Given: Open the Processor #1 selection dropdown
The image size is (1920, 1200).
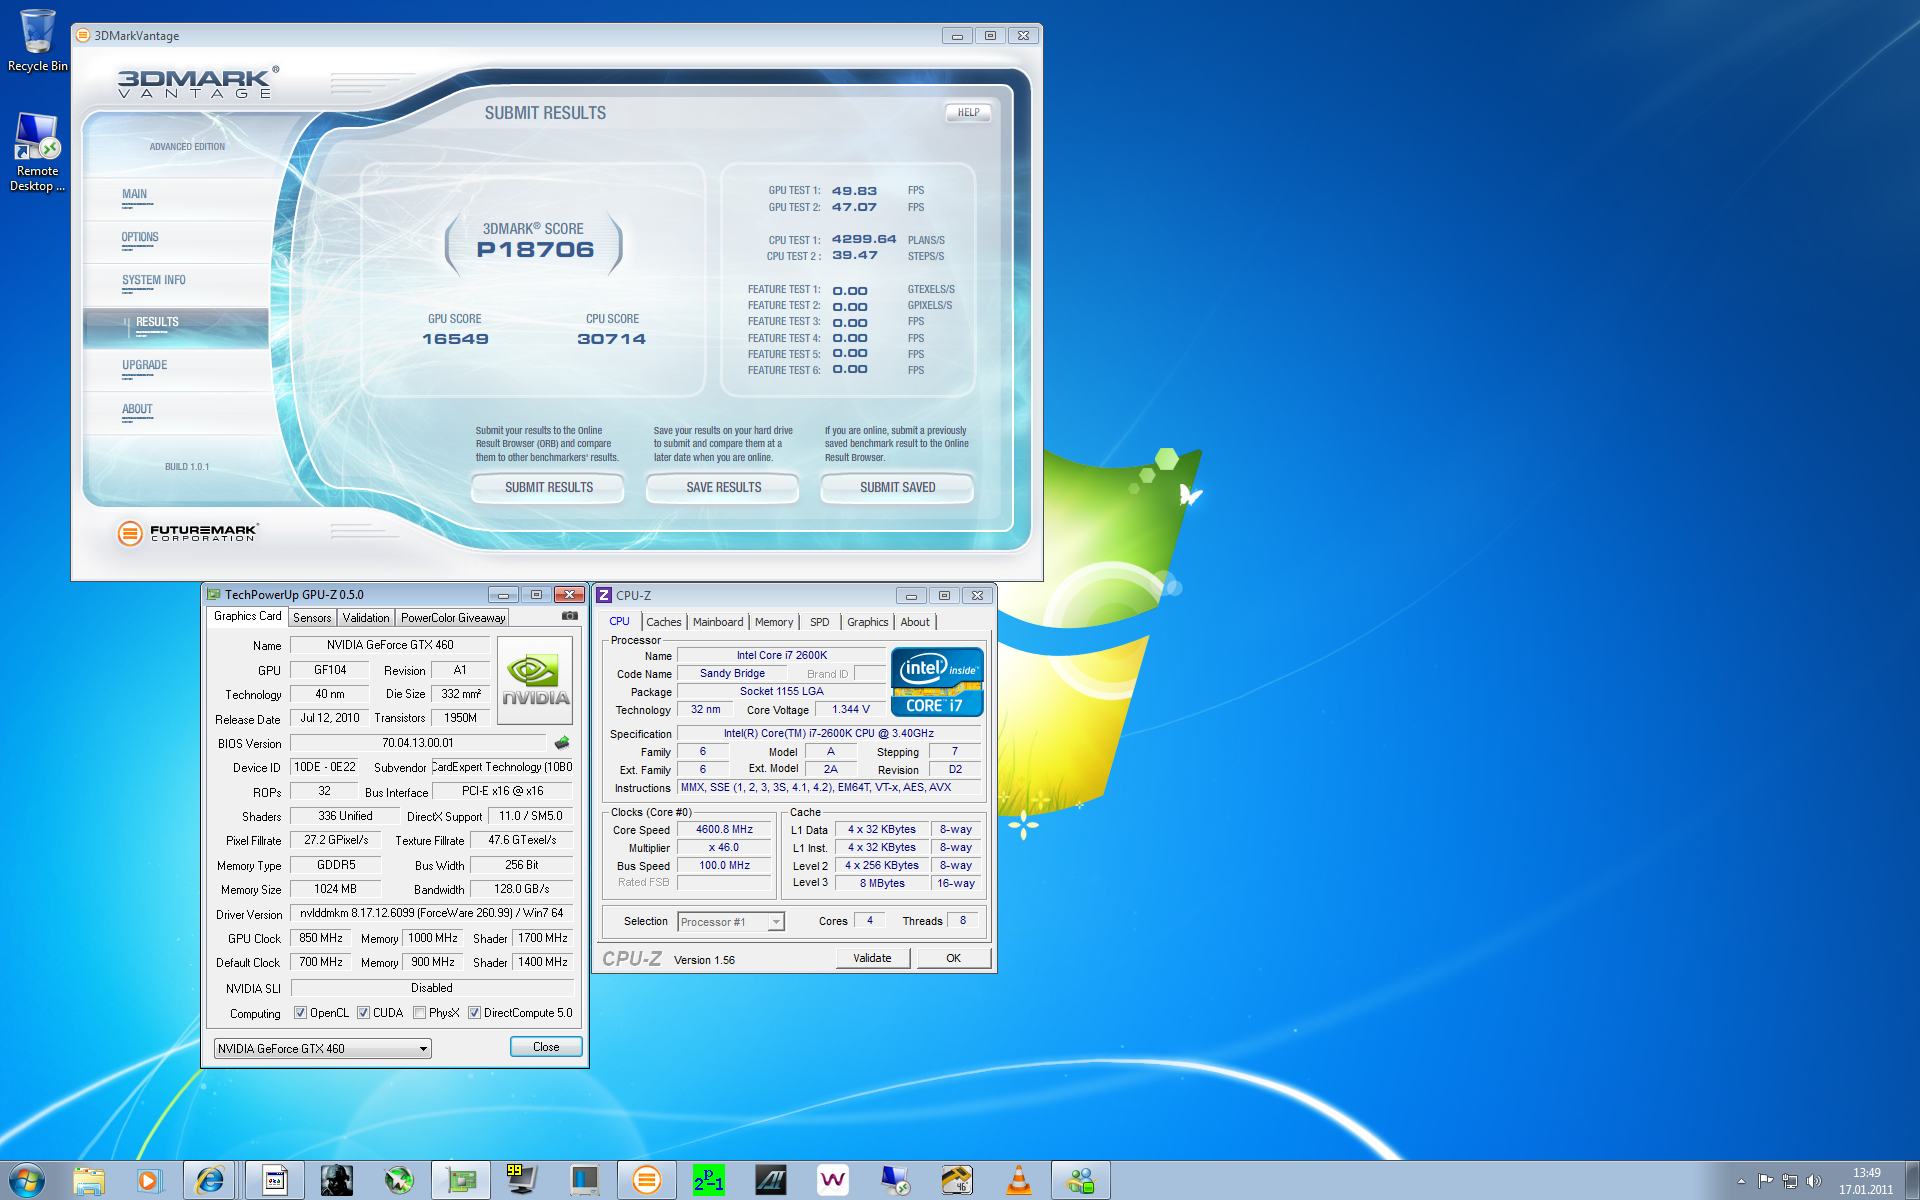Looking at the screenshot, I should (x=731, y=922).
